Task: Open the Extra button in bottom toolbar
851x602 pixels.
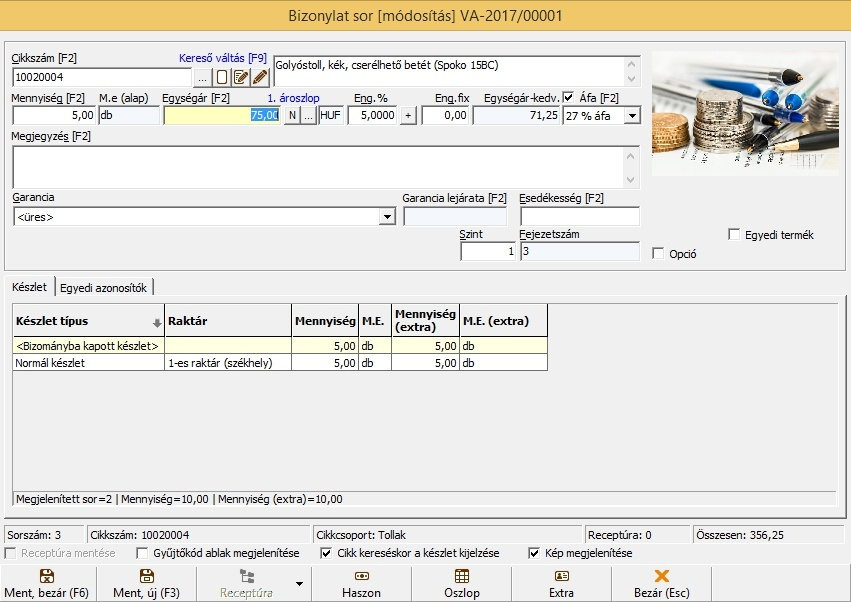Action: [561, 584]
